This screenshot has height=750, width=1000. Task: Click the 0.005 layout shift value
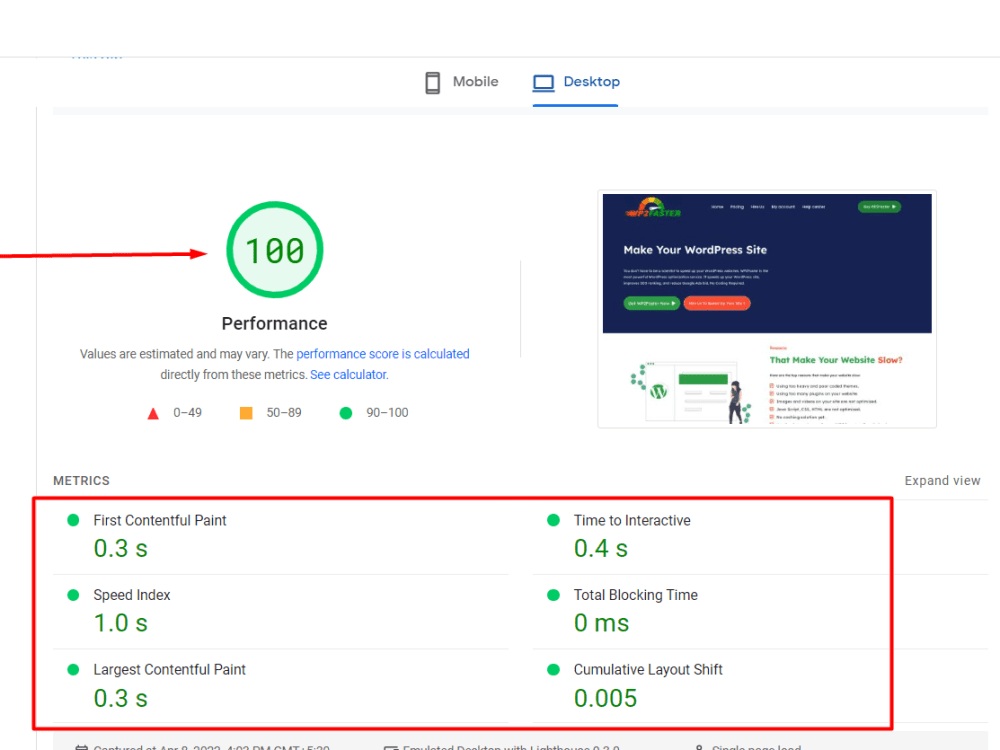click(x=605, y=698)
